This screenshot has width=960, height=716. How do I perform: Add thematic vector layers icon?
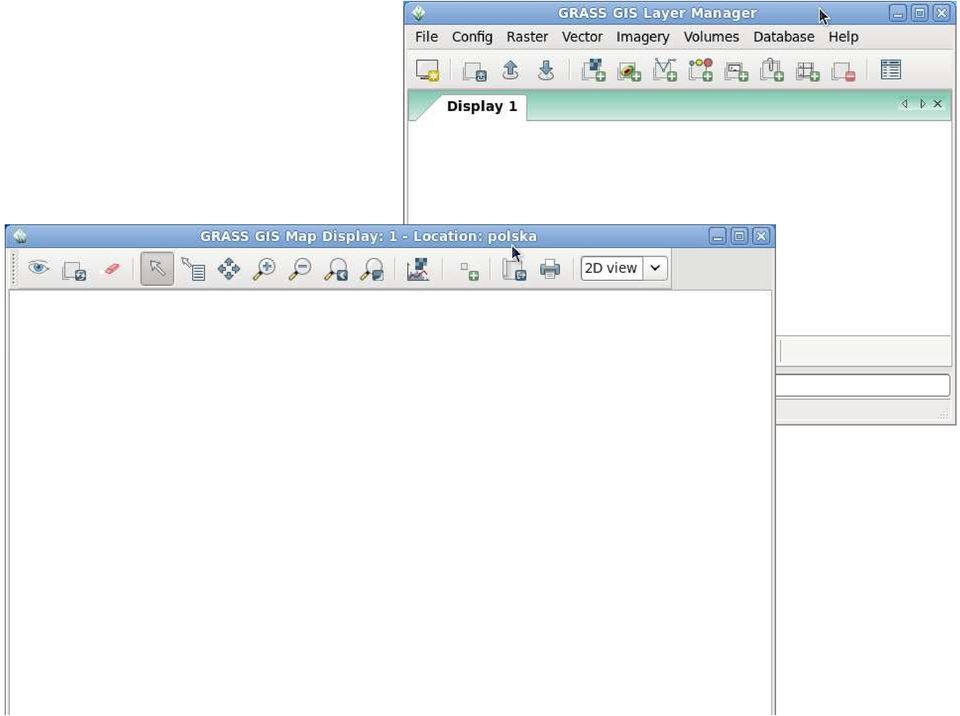(700, 70)
